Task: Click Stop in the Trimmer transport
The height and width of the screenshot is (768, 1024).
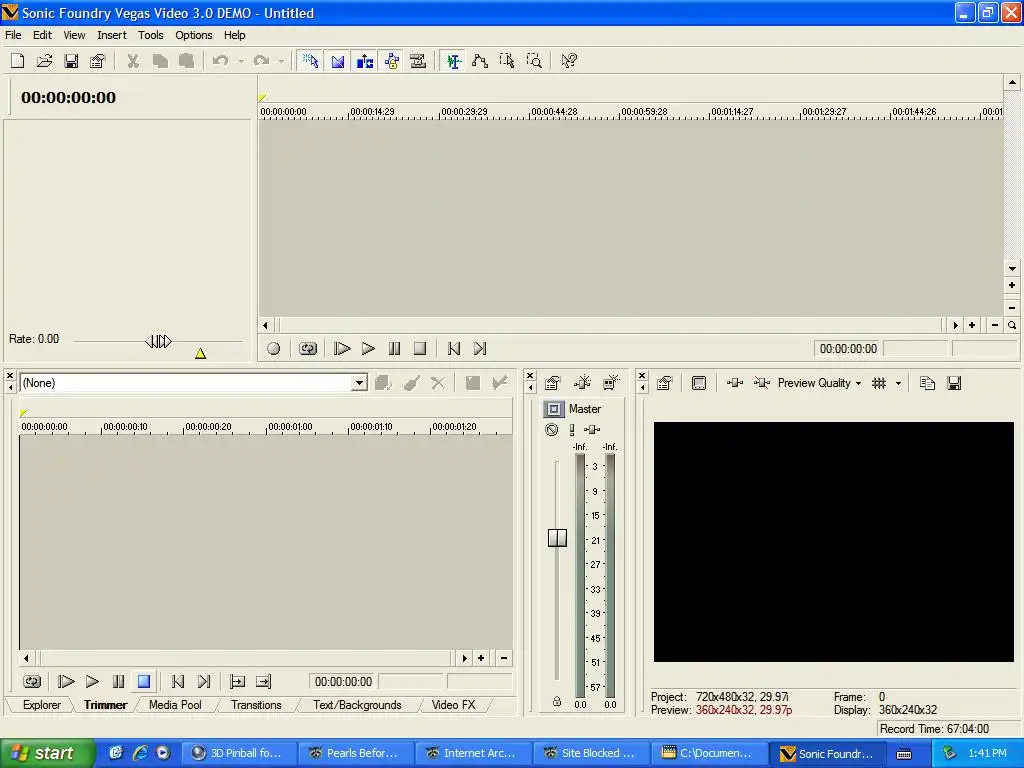Action: point(144,682)
